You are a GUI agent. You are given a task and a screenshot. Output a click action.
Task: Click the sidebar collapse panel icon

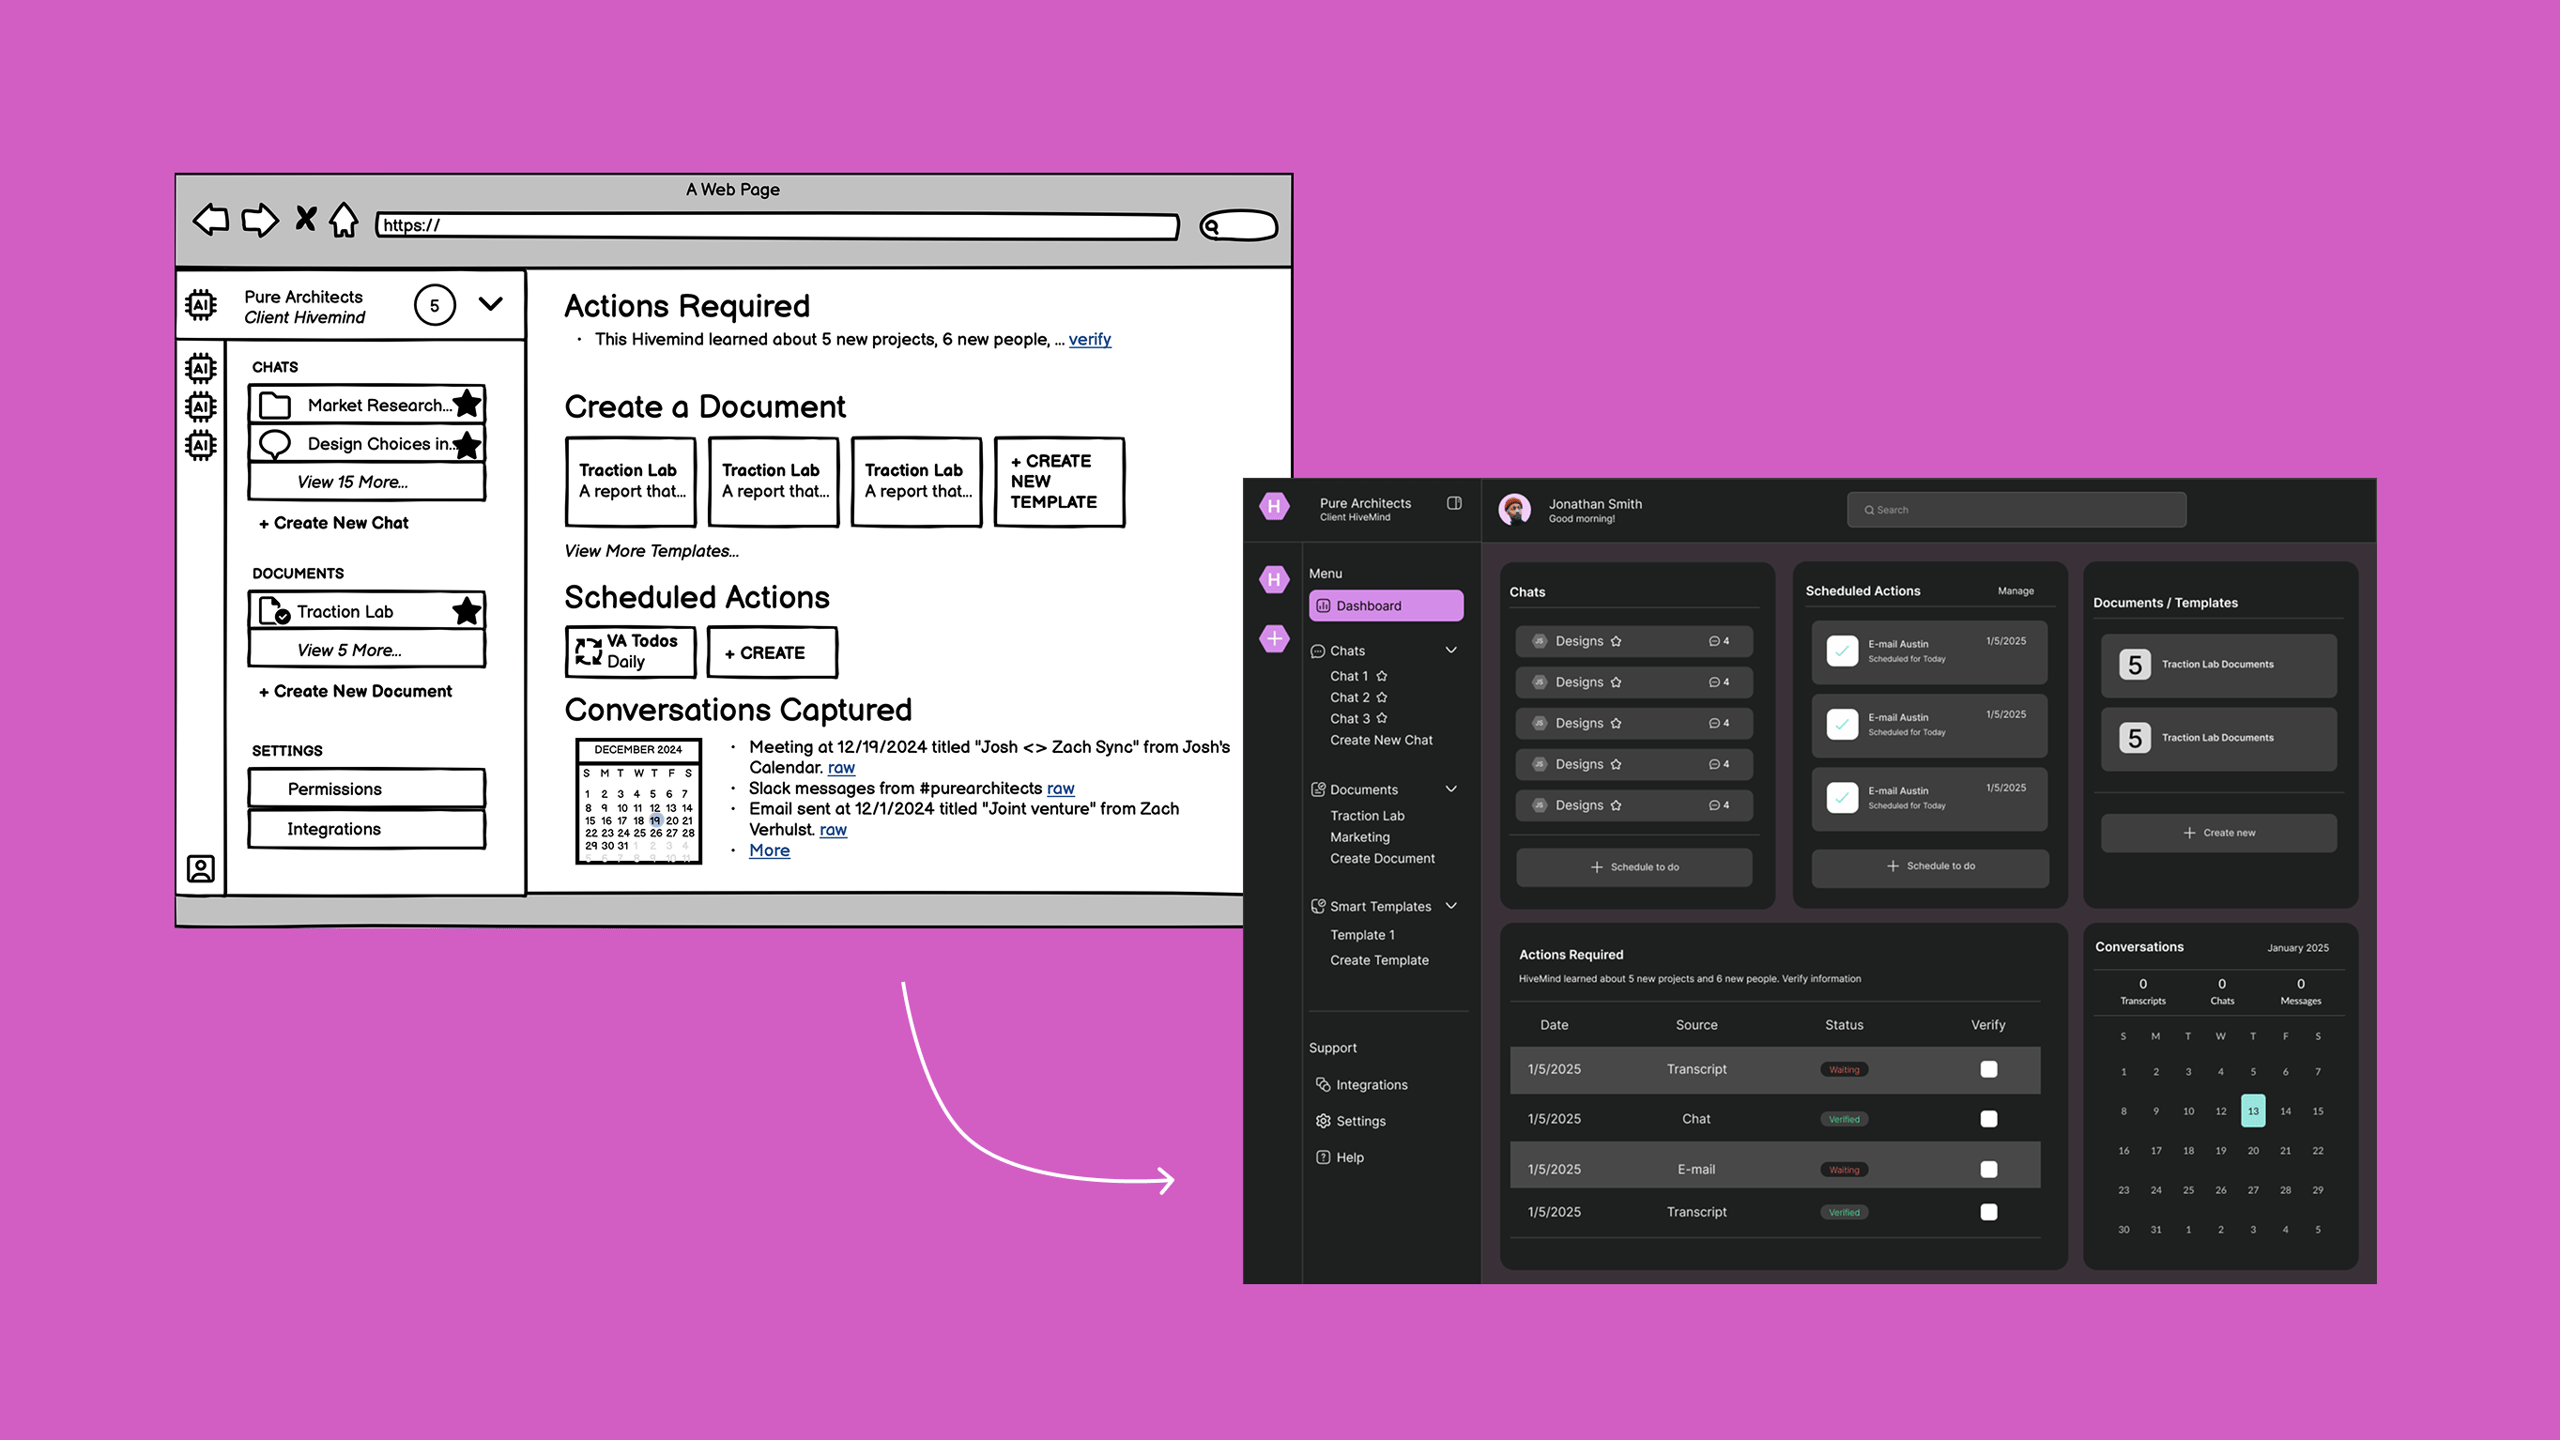(x=1454, y=503)
